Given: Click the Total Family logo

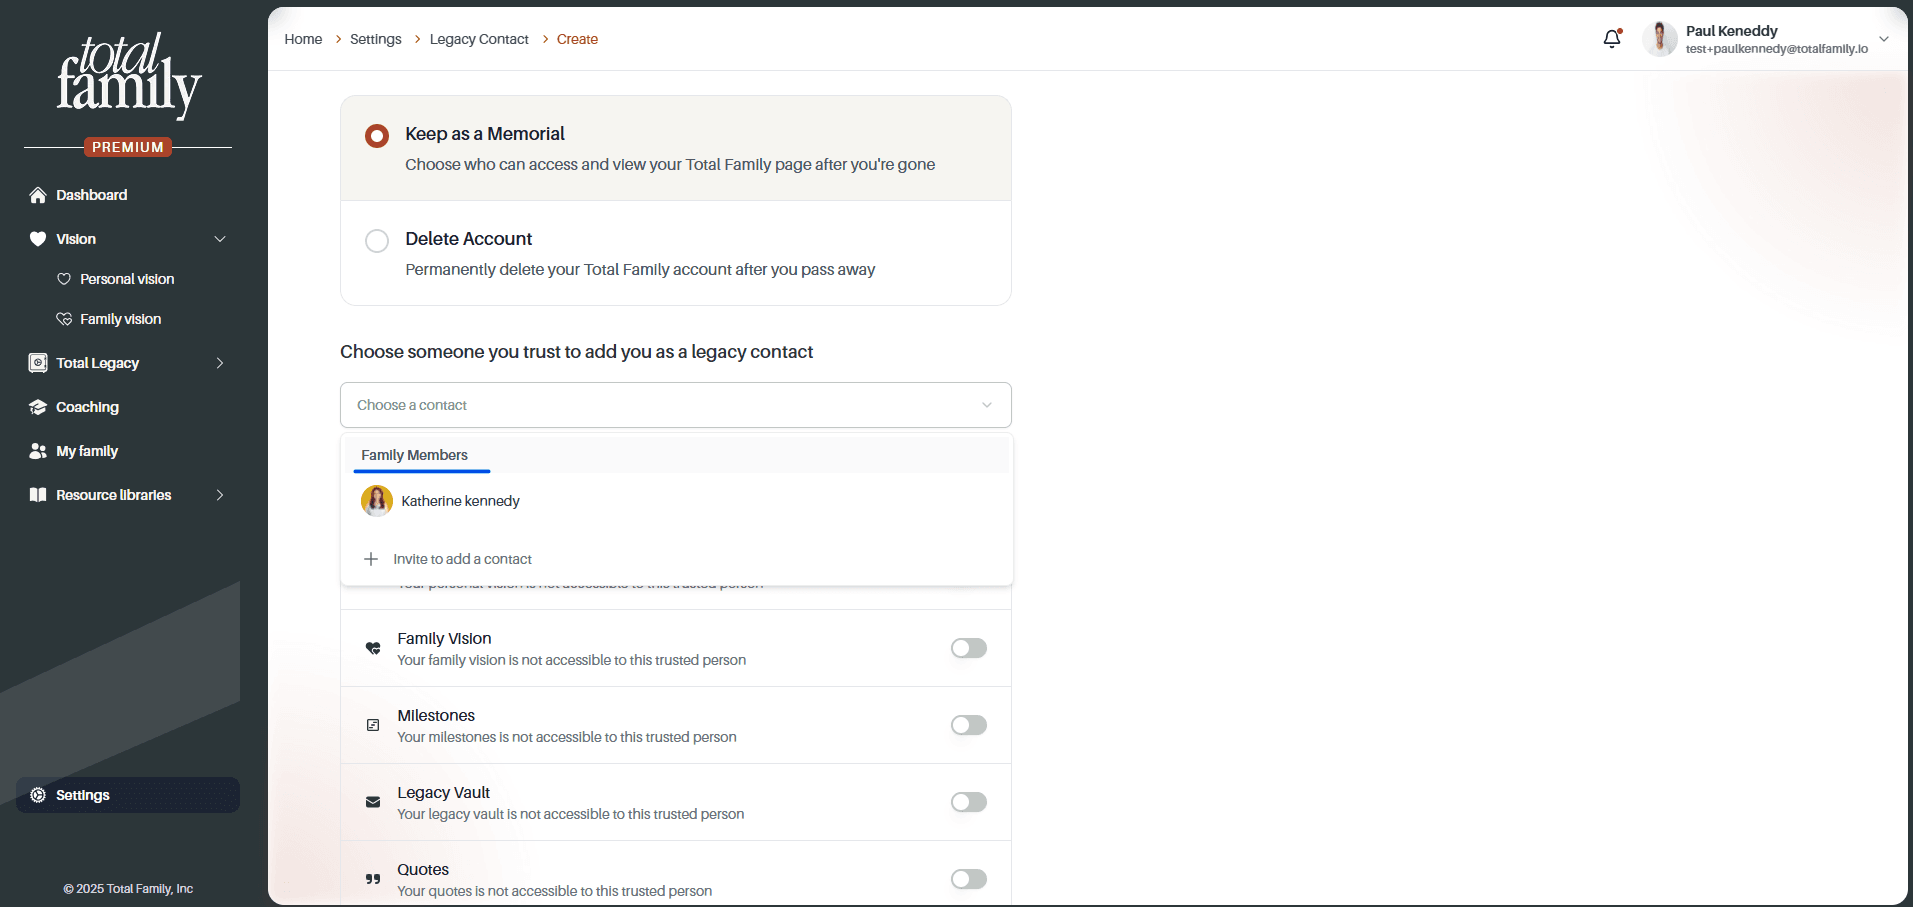Looking at the screenshot, I should coord(128,76).
